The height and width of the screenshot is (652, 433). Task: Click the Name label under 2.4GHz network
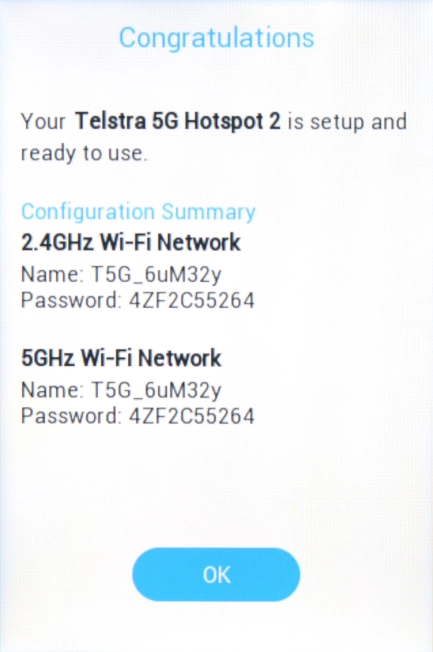click(52, 274)
